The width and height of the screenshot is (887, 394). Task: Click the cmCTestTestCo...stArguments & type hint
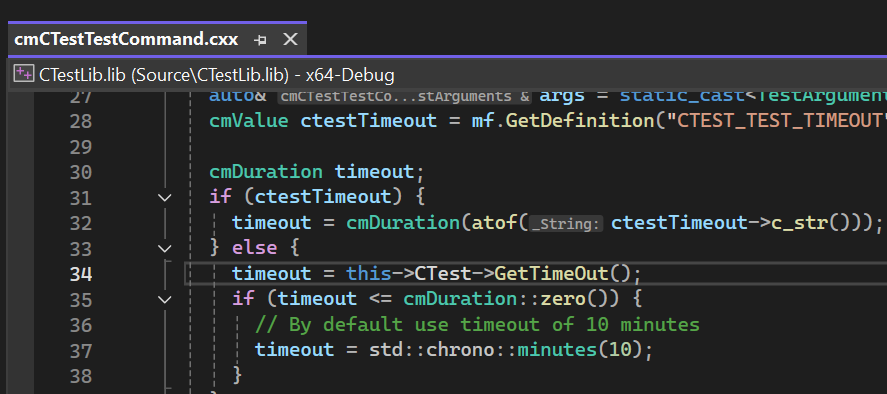pos(404,97)
